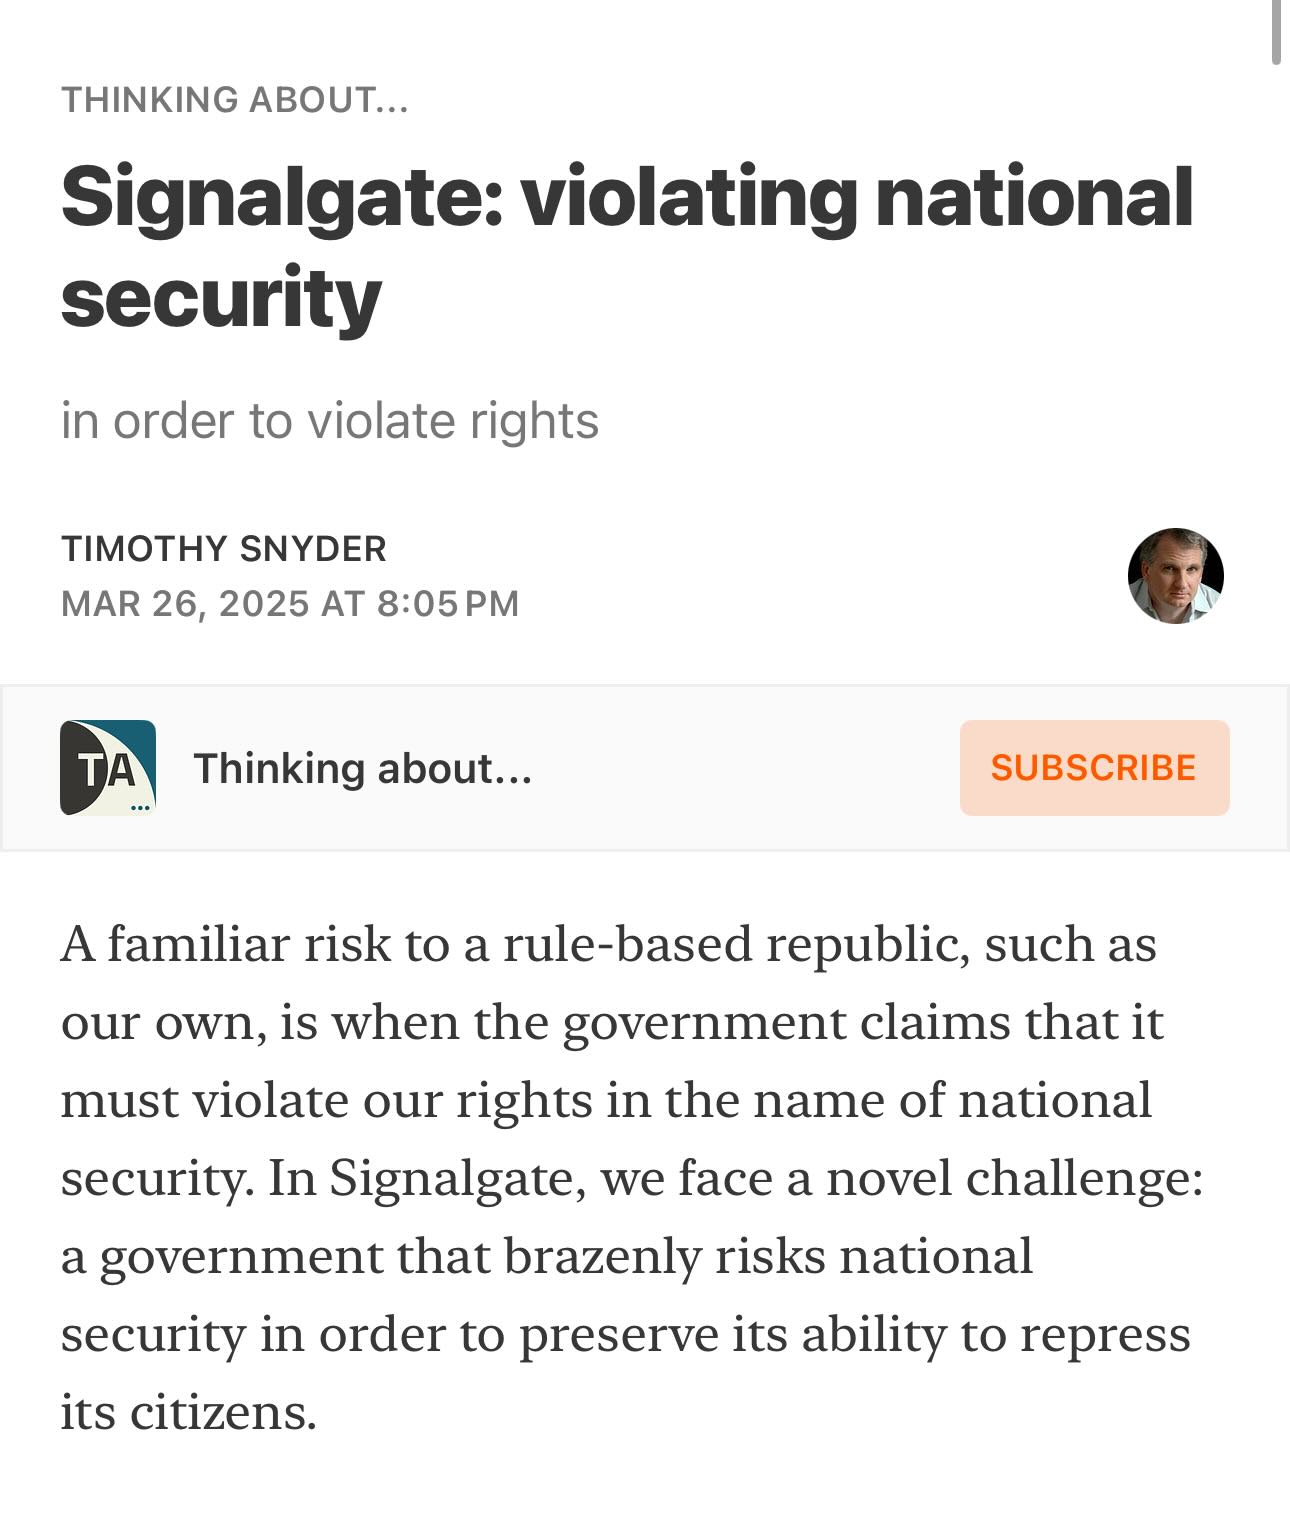Click the TA publication logo icon
This screenshot has width=1290, height=1527.
pyautogui.click(x=108, y=768)
